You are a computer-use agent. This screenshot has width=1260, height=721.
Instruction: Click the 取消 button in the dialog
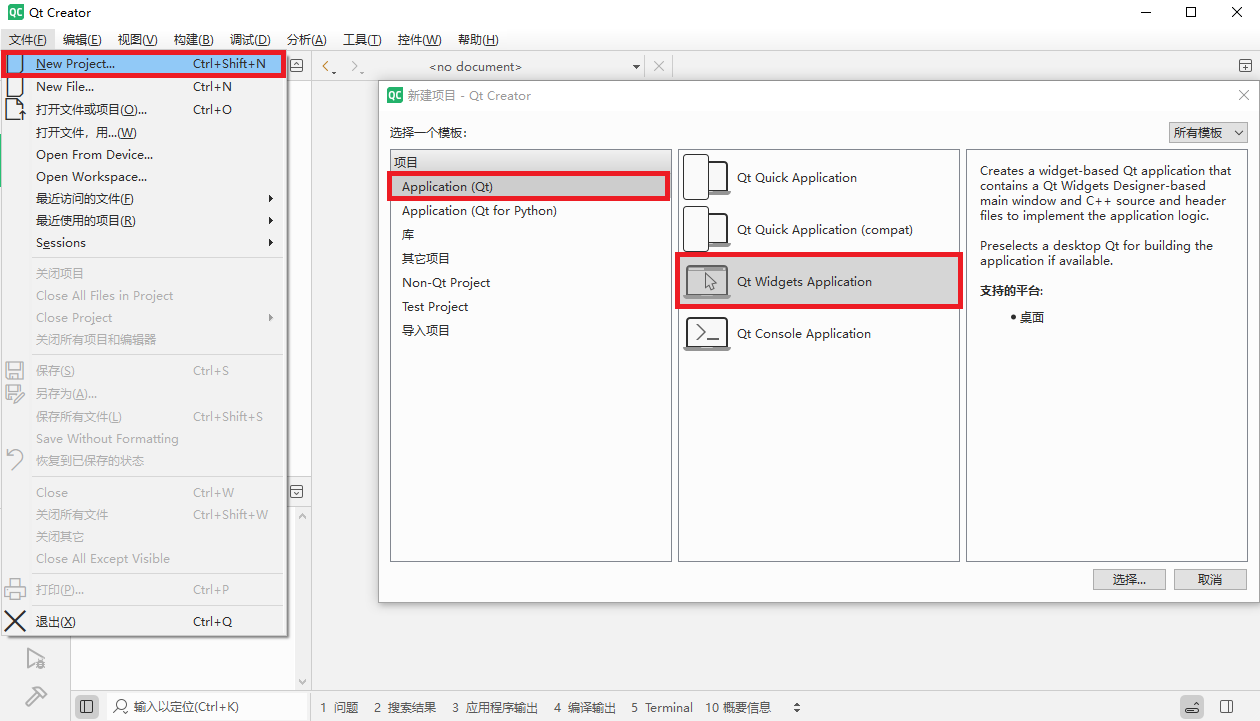click(x=1210, y=580)
